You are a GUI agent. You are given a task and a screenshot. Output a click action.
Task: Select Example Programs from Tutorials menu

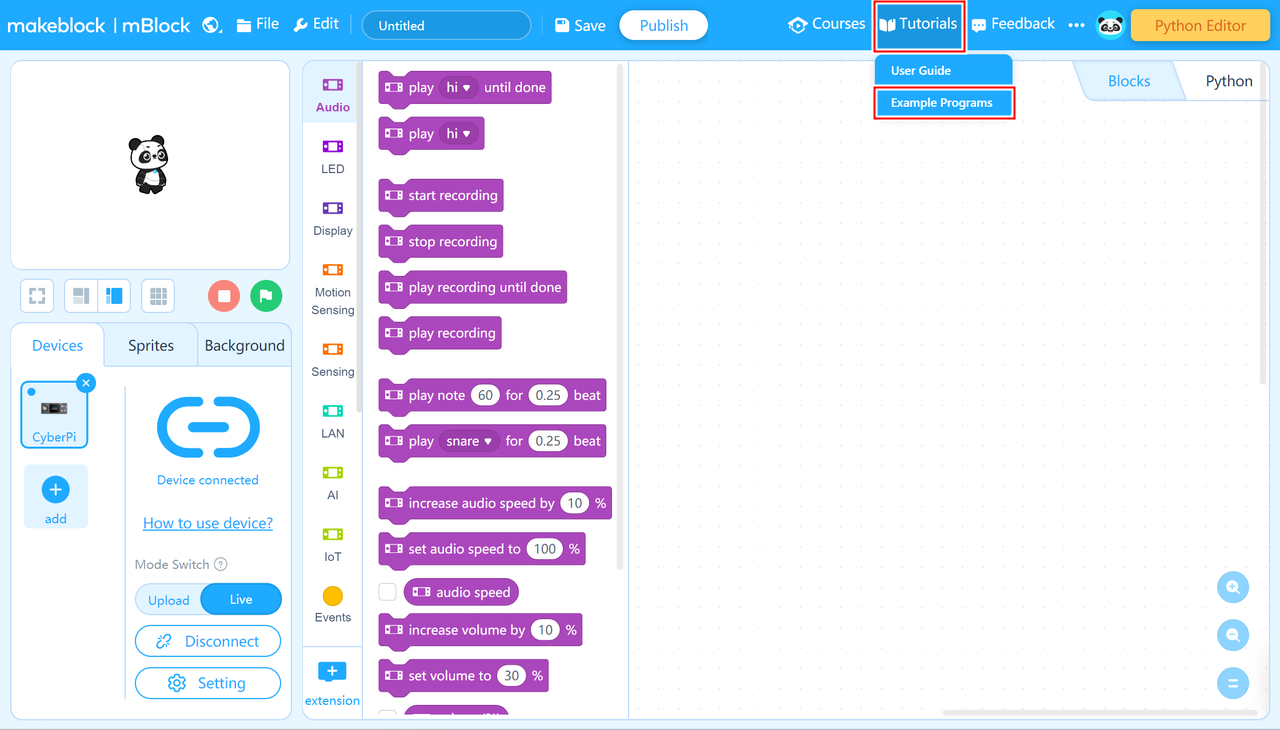pyautogui.click(x=945, y=103)
